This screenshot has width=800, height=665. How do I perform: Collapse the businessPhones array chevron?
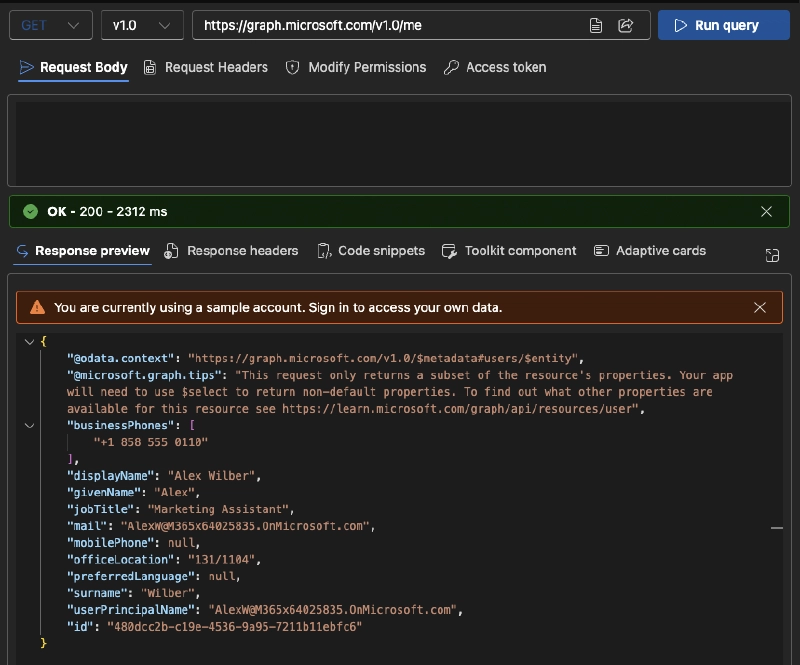30,426
